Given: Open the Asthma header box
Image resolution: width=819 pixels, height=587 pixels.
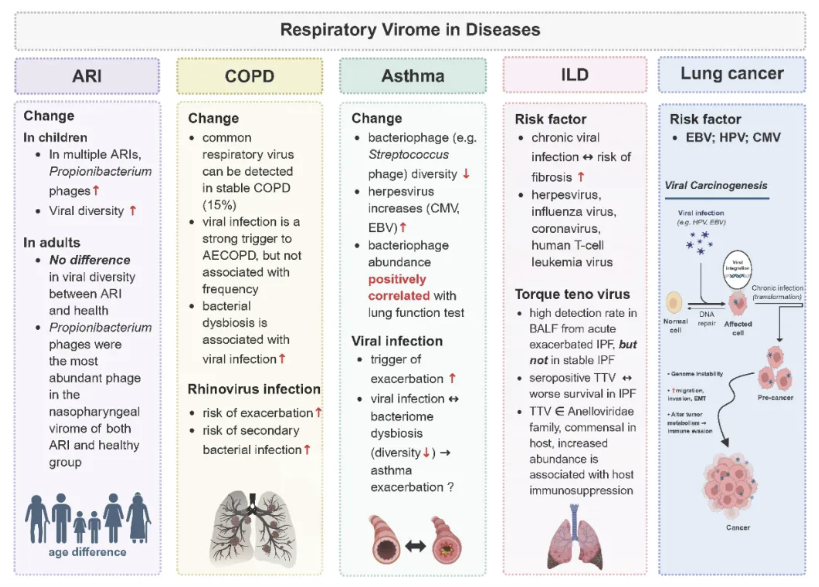Looking at the screenshot, I should pyautogui.click(x=413, y=76).
